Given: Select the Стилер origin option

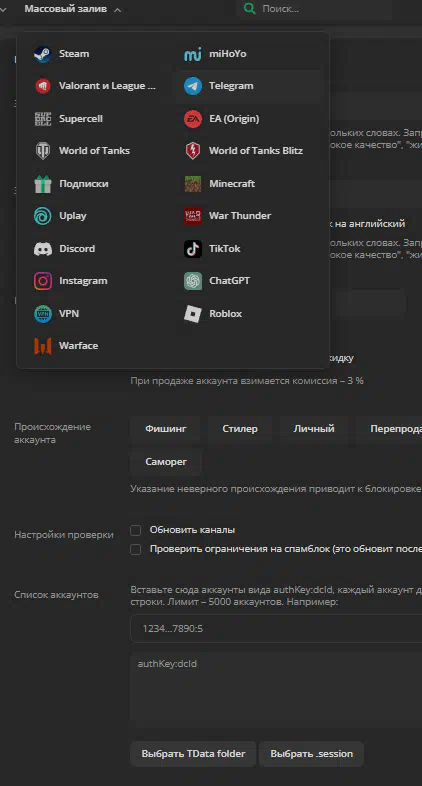Looking at the screenshot, I should [240, 429].
